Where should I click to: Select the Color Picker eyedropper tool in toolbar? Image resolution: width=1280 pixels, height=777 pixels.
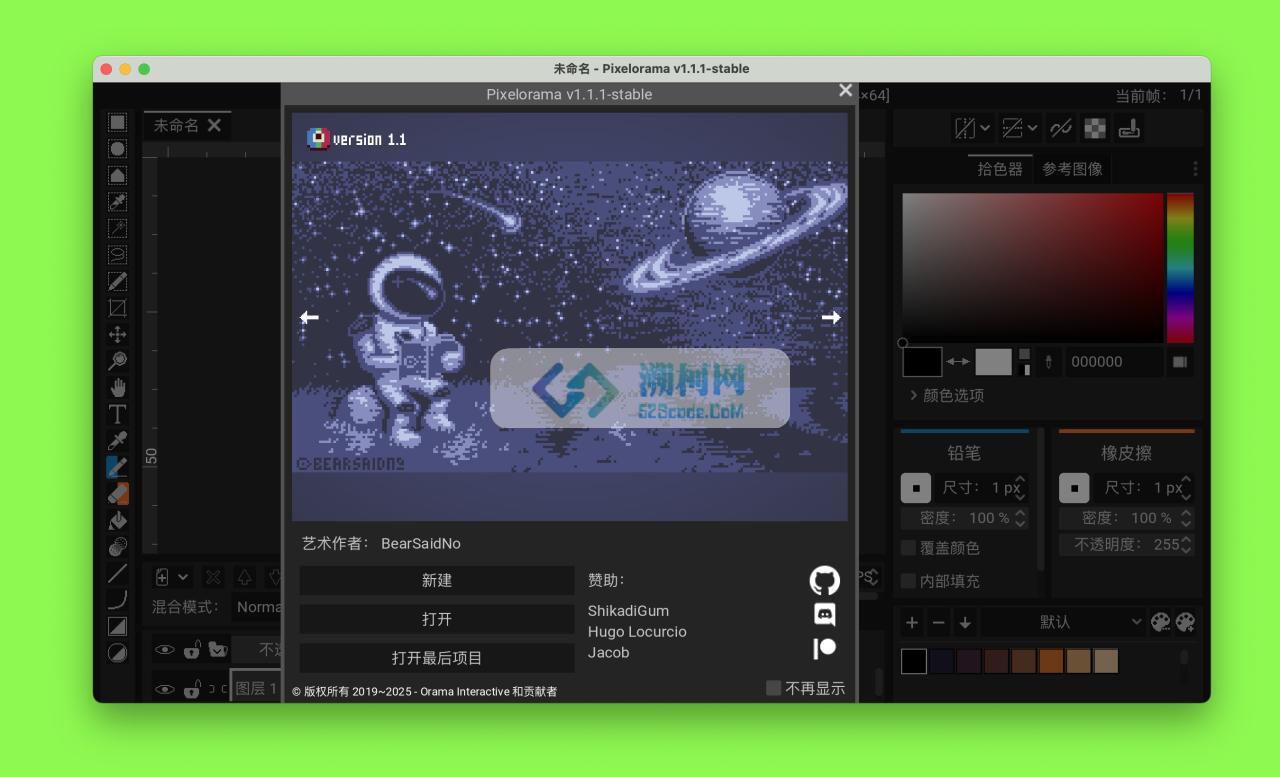[x=117, y=441]
